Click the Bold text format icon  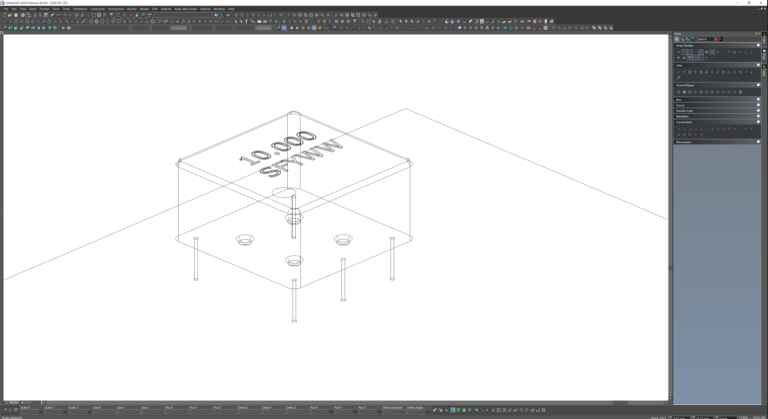(284, 22)
